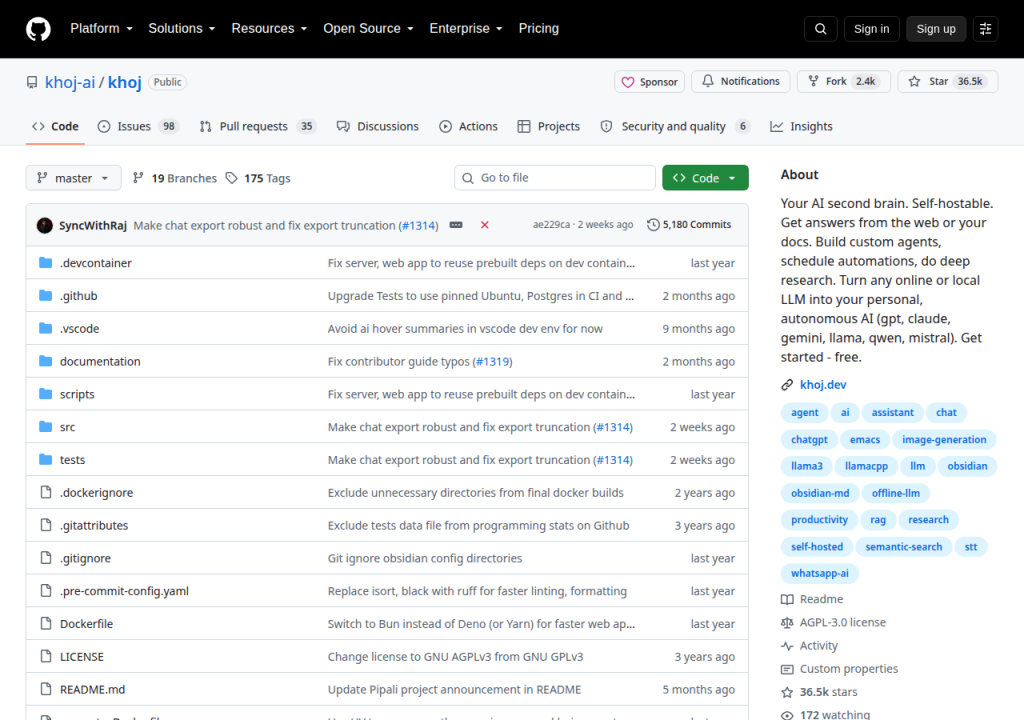Screen dimensions: 1024x720
Task: Click the 175 Tags tag icon
Action: pyautogui.click(x=231, y=178)
